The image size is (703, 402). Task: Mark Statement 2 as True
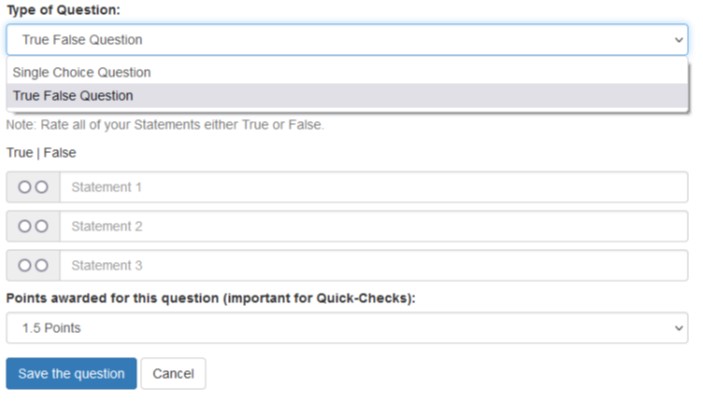24,226
